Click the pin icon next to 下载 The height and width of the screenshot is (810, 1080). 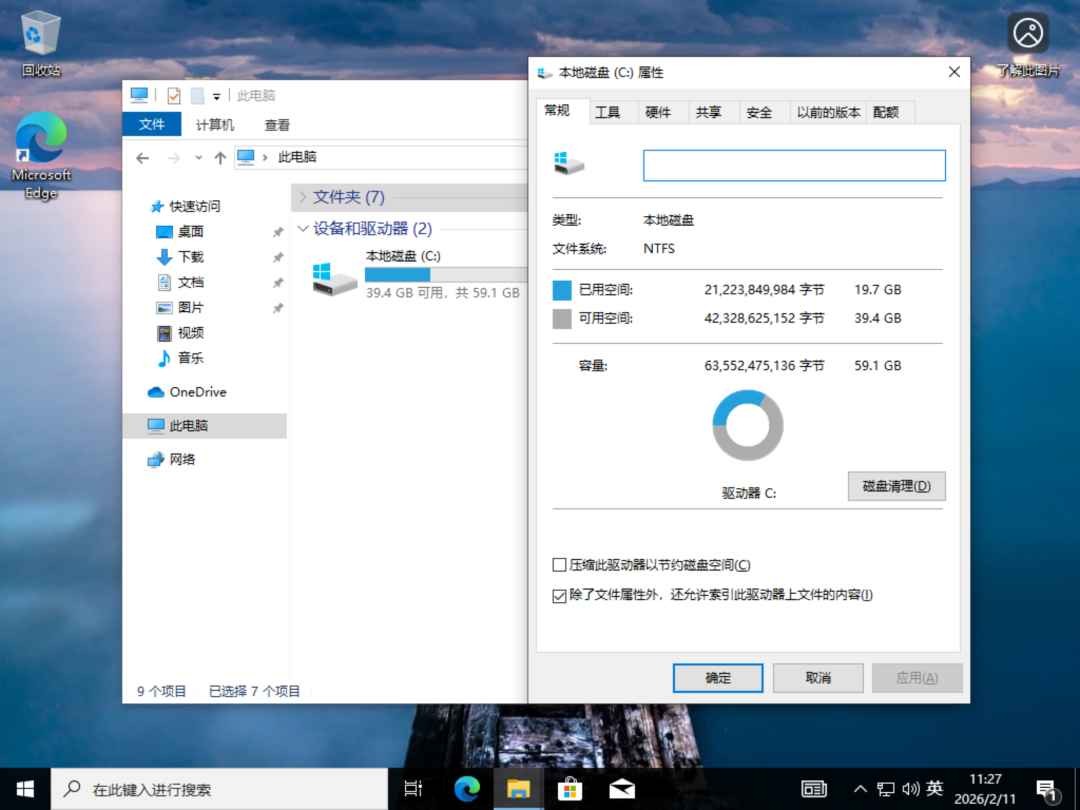tap(278, 258)
